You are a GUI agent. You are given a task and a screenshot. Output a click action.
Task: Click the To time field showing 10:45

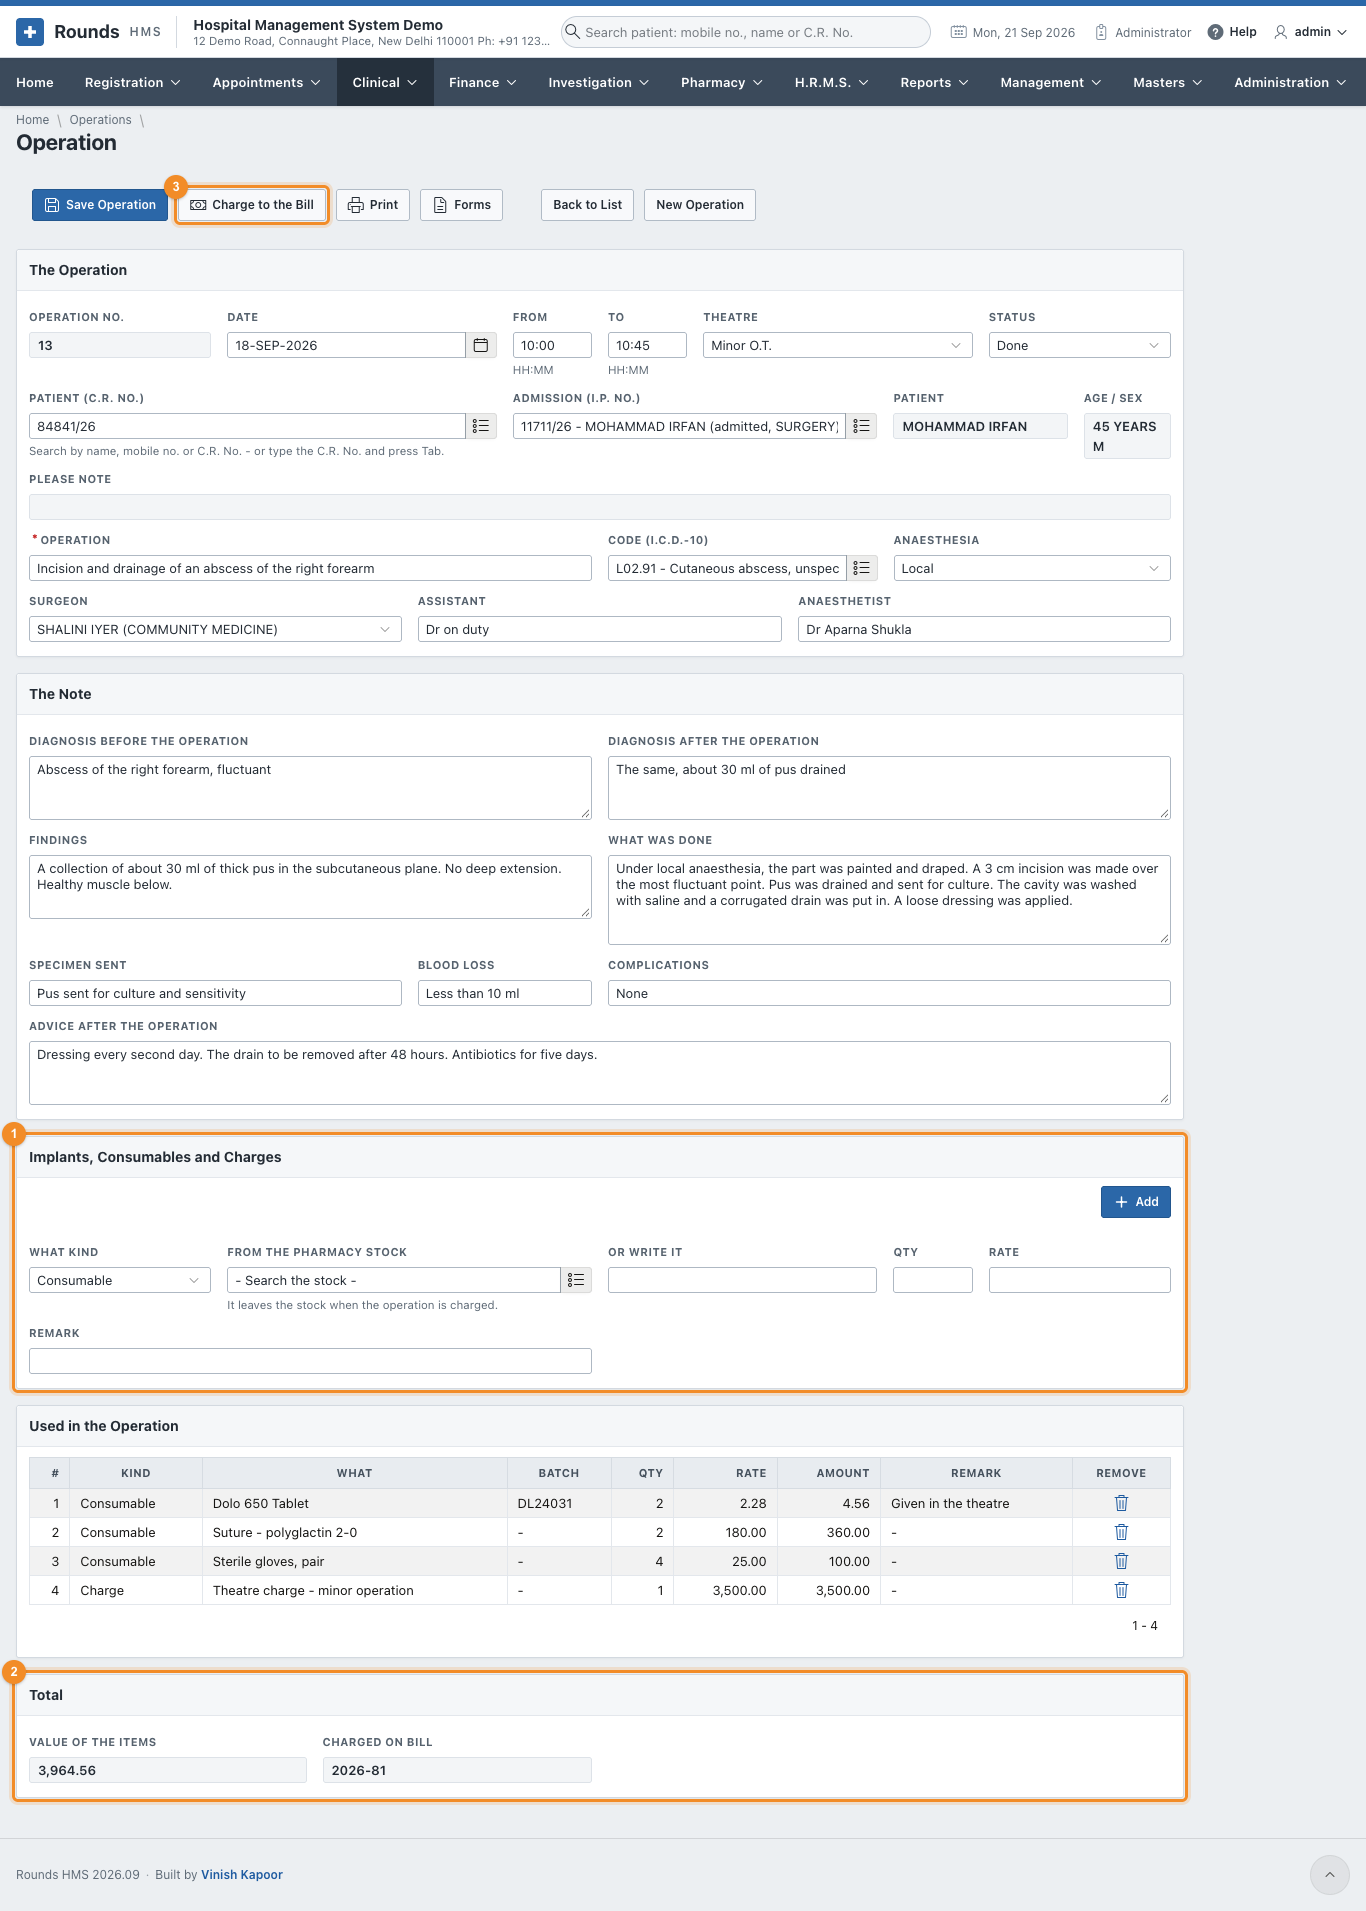(648, 345)
